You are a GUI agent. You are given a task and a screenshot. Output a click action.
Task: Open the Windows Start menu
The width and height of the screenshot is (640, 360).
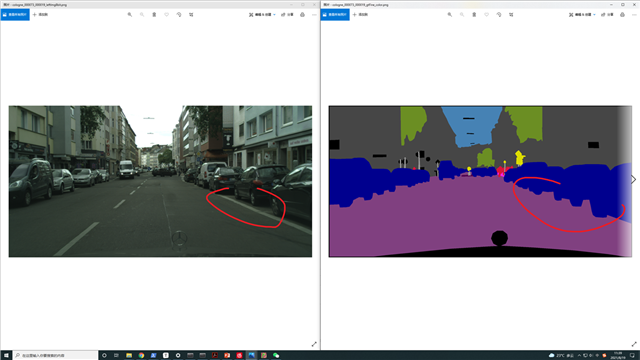click(x=6, y=356)
